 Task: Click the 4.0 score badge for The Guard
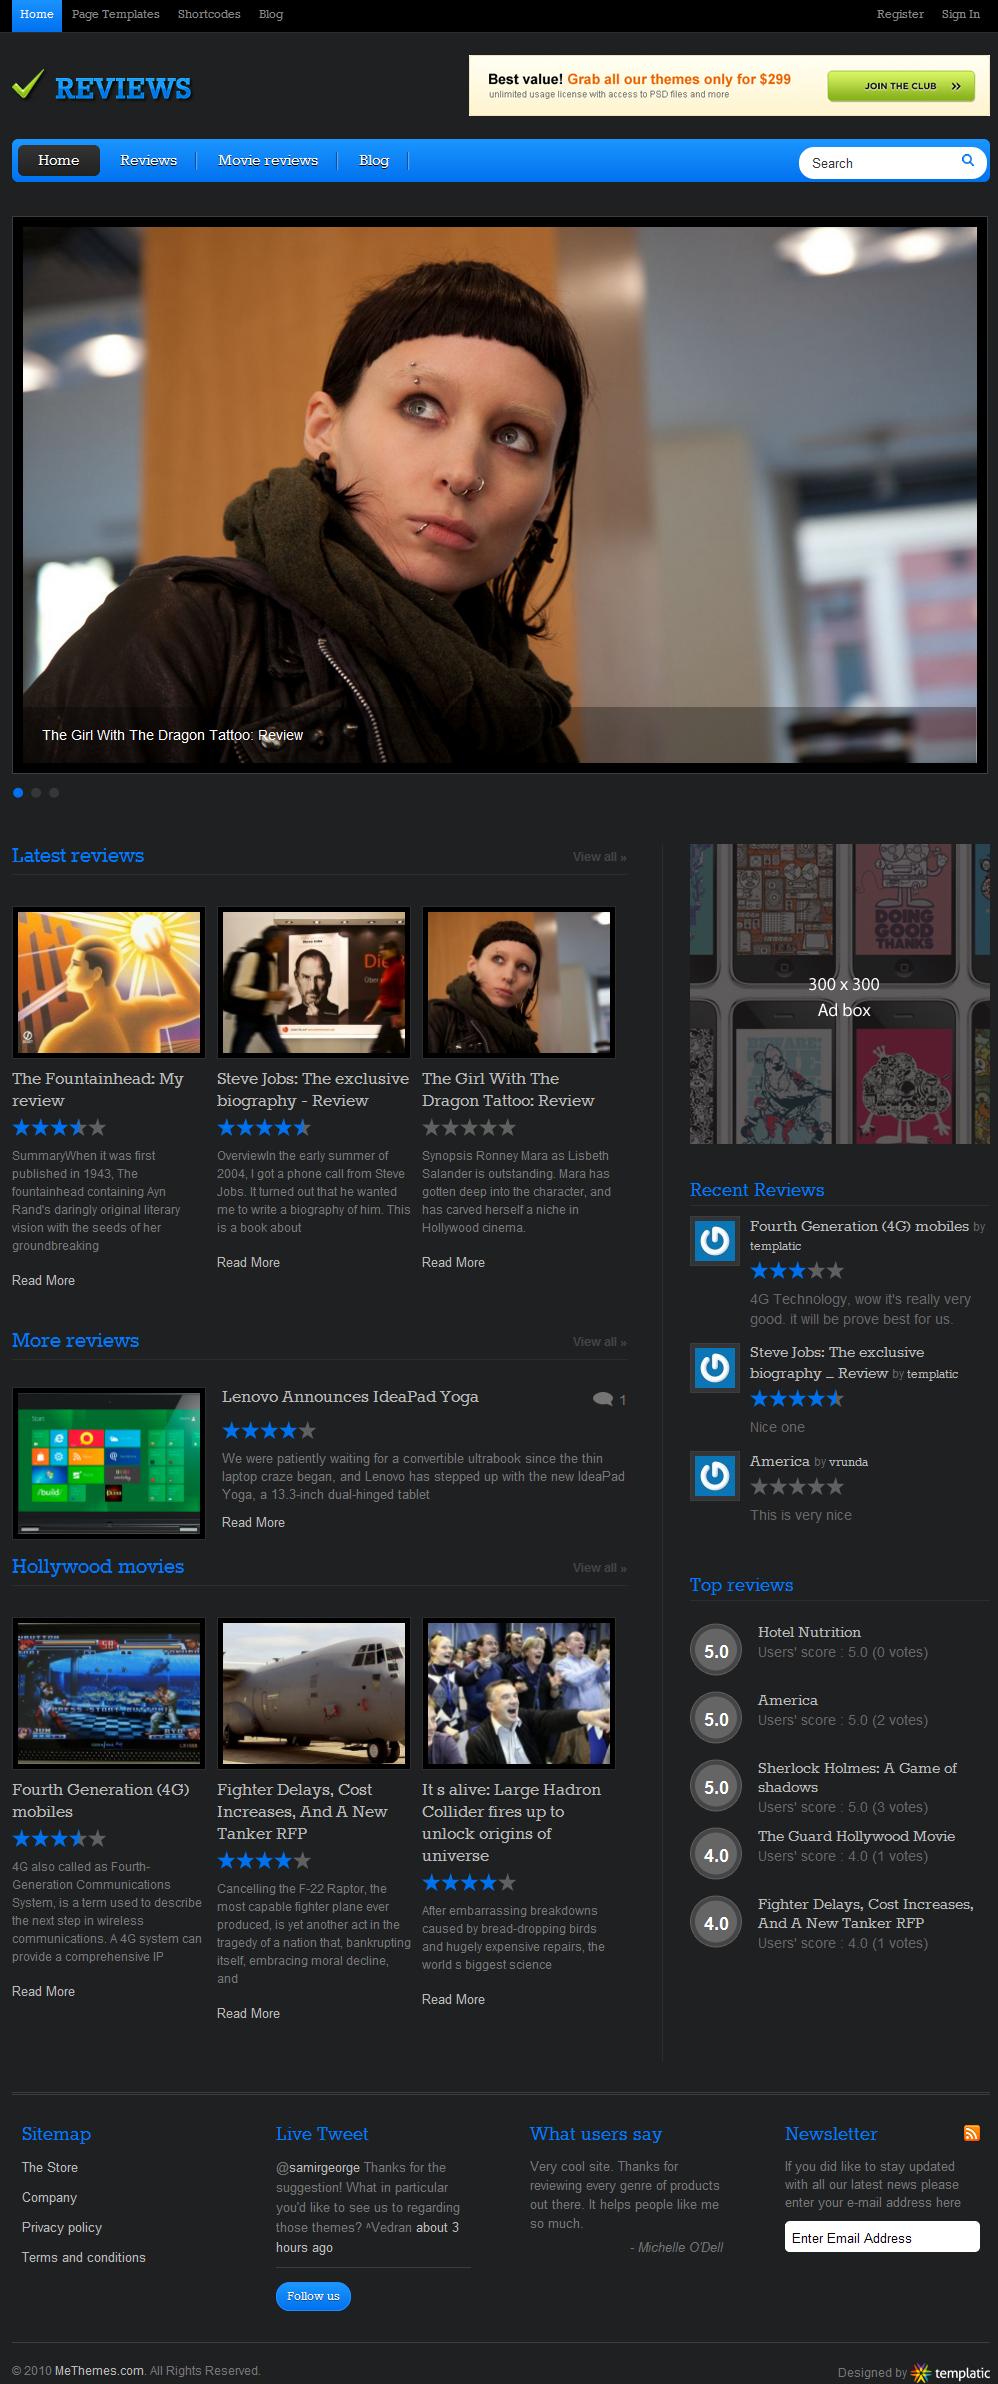click(716, 1855)
